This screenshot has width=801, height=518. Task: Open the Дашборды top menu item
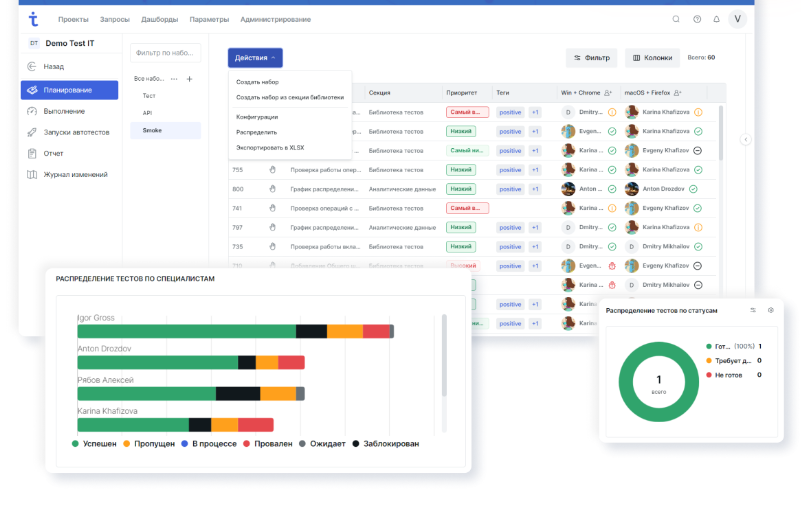(x=160, y=19)
